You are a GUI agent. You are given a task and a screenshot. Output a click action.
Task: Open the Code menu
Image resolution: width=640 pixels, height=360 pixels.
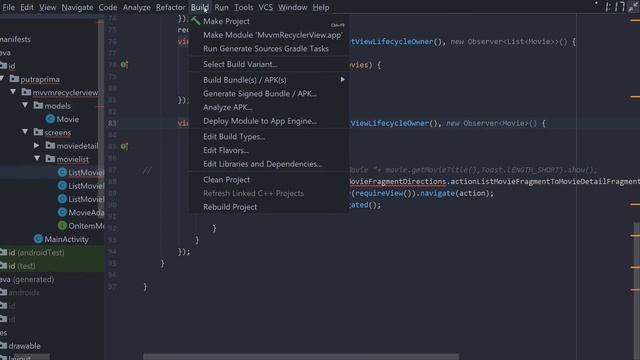click(x=108, y=7)
